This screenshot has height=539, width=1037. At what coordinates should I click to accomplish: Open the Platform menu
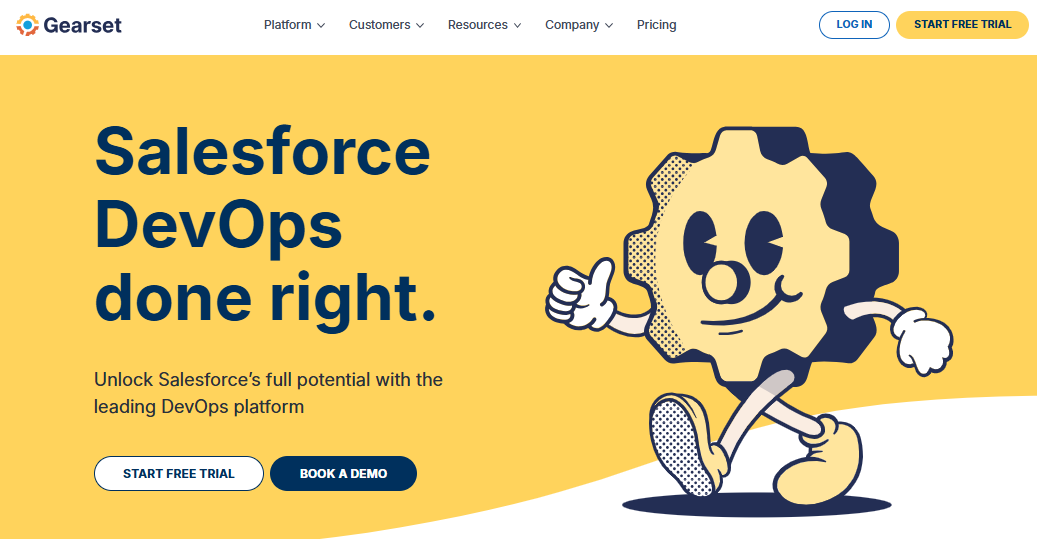click(288, 25)
